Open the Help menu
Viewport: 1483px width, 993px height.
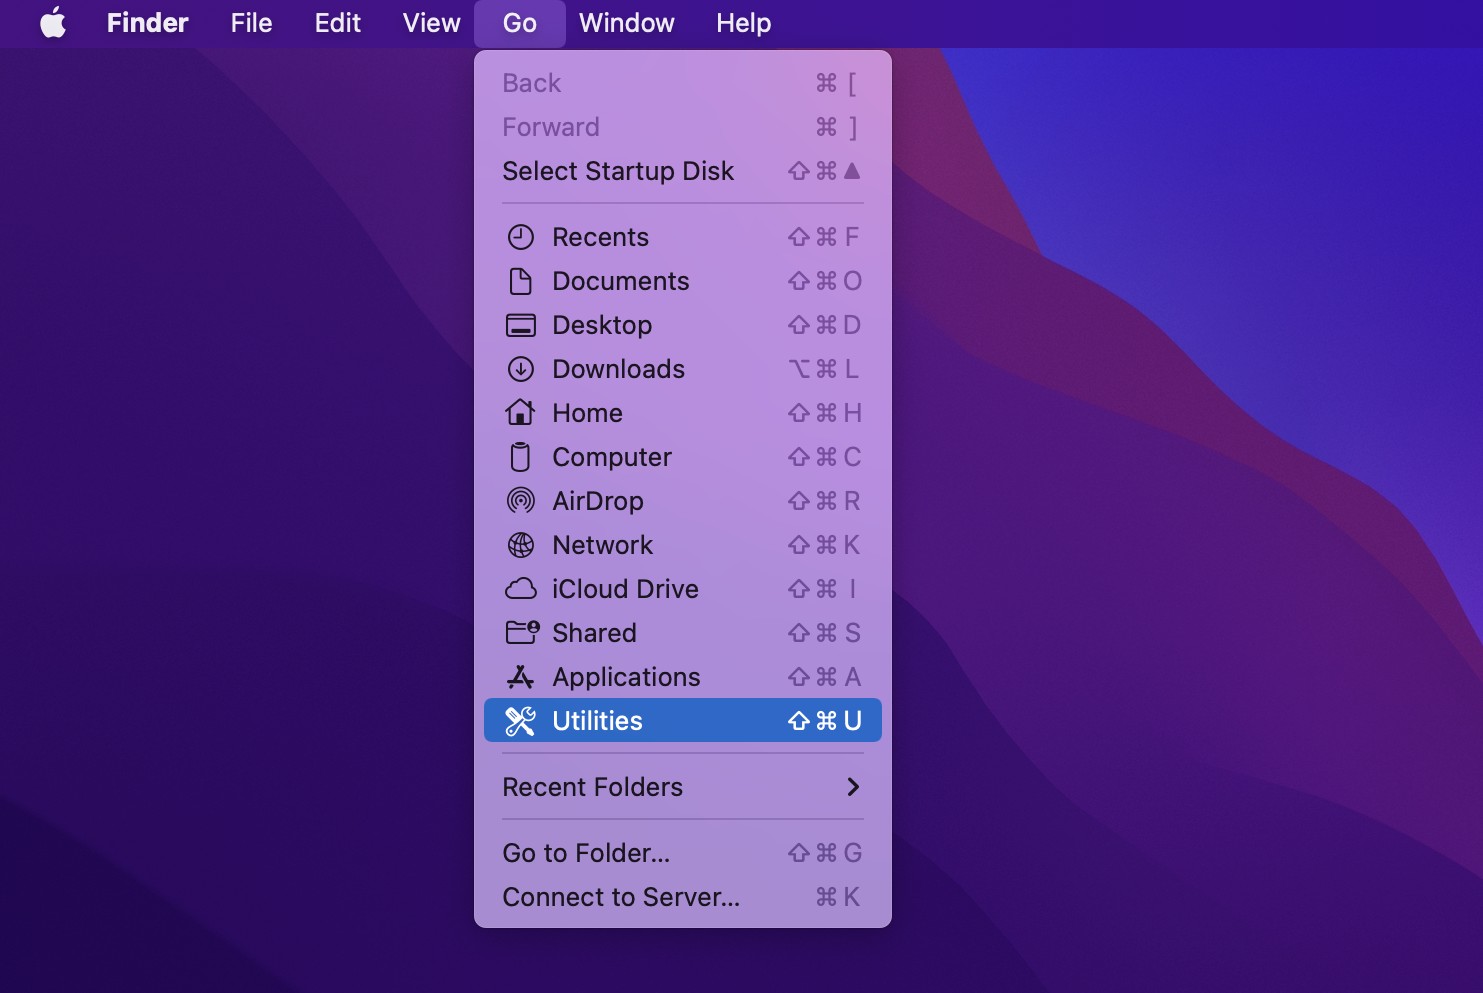tap(743, 23)
